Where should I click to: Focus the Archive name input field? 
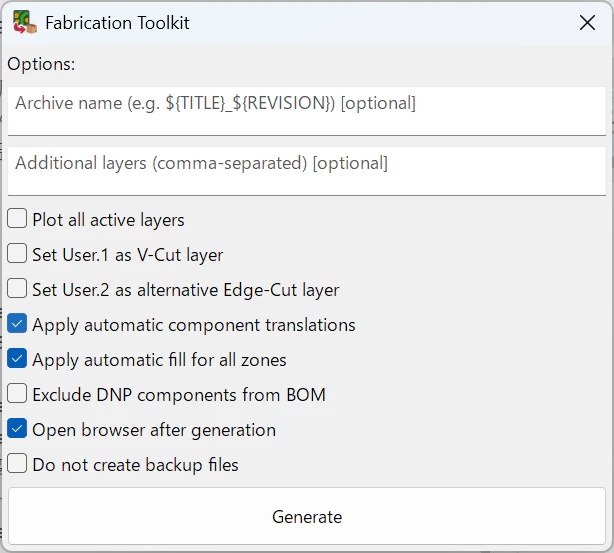[307, 111]
